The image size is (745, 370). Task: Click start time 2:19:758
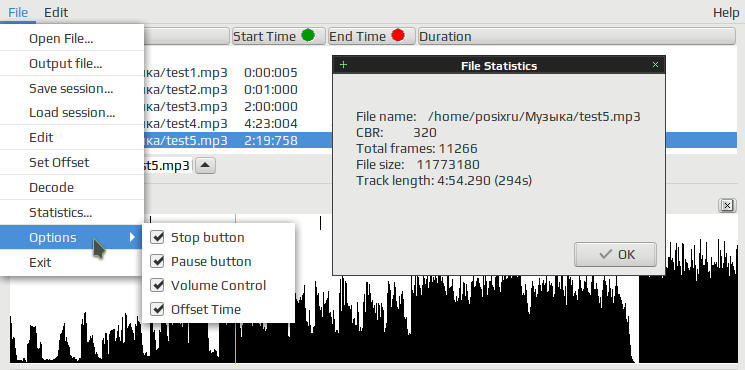pos(271,141)
